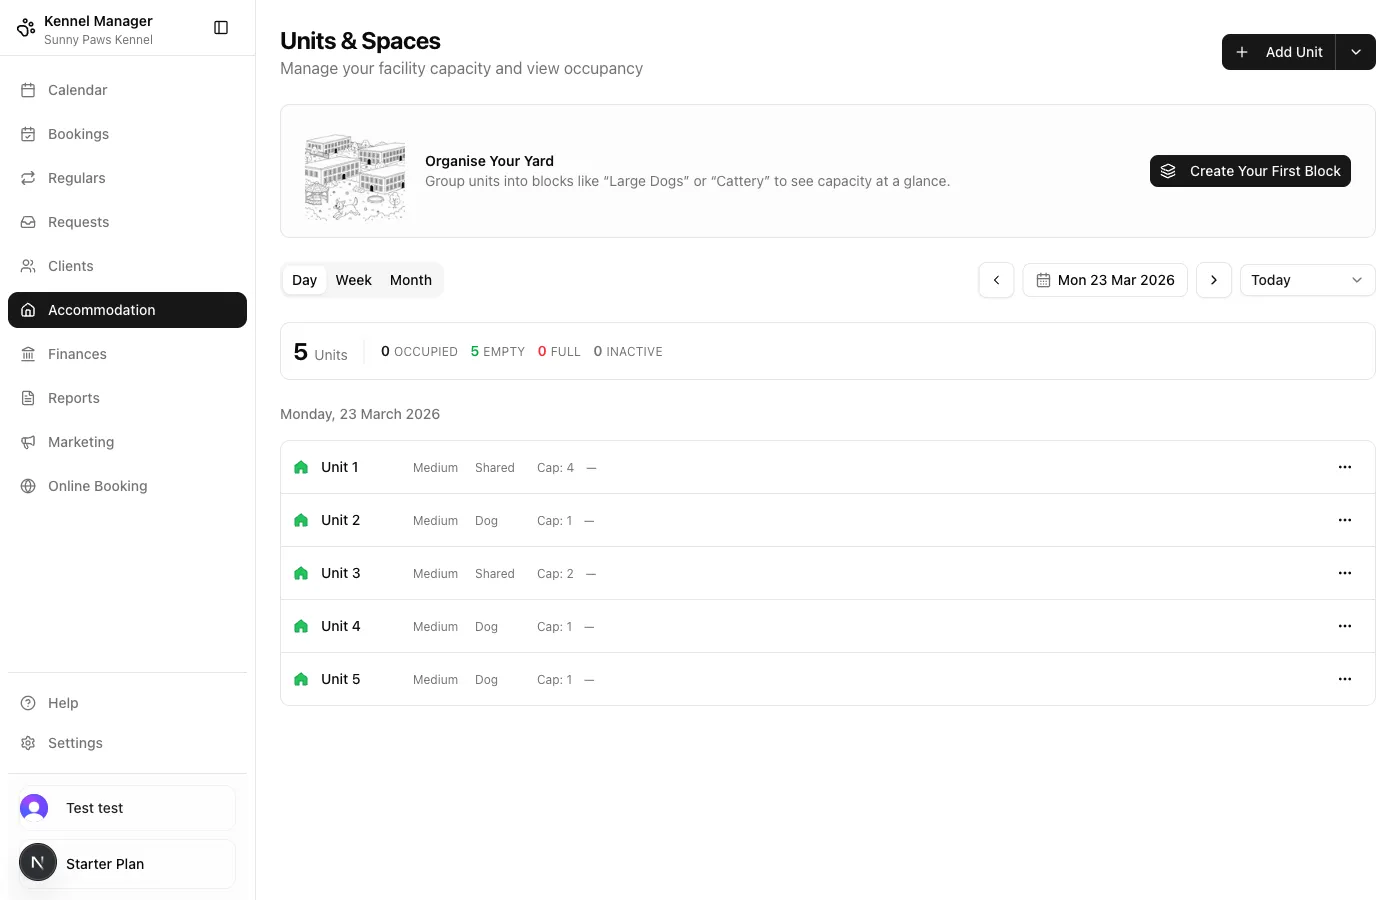Switch to the Week view tab
Viewport: 1400px width, 900px height.
(x=353, y=280)
